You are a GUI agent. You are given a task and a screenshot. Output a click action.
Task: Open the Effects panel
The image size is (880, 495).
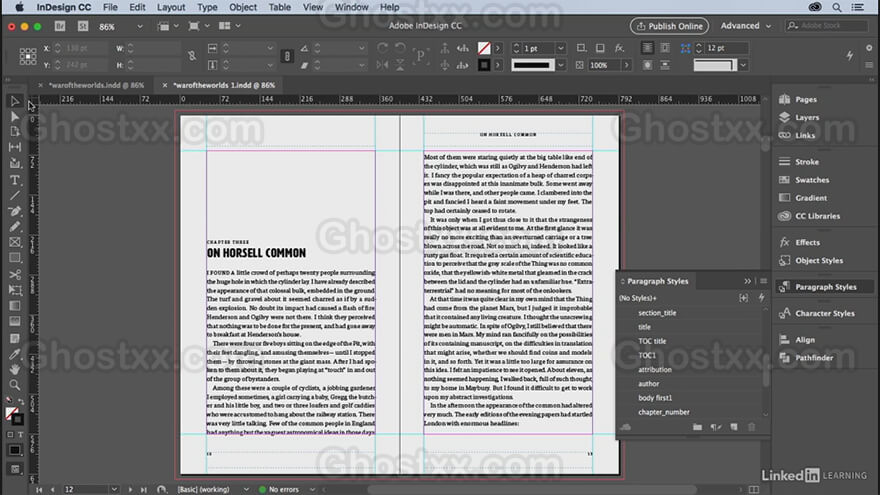[x=800, y=242]
